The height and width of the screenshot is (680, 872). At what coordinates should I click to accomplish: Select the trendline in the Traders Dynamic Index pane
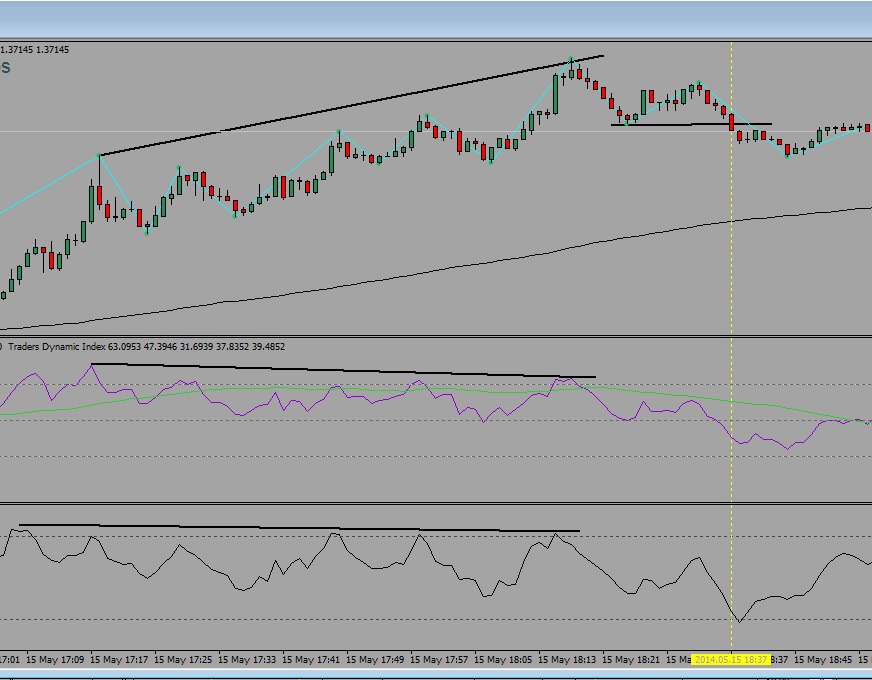click(x=343, y=370)
